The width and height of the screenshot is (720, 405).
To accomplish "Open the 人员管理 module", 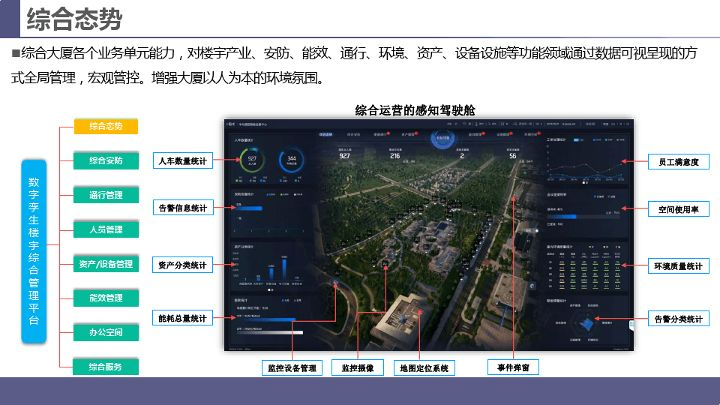I will coord(106,229).
